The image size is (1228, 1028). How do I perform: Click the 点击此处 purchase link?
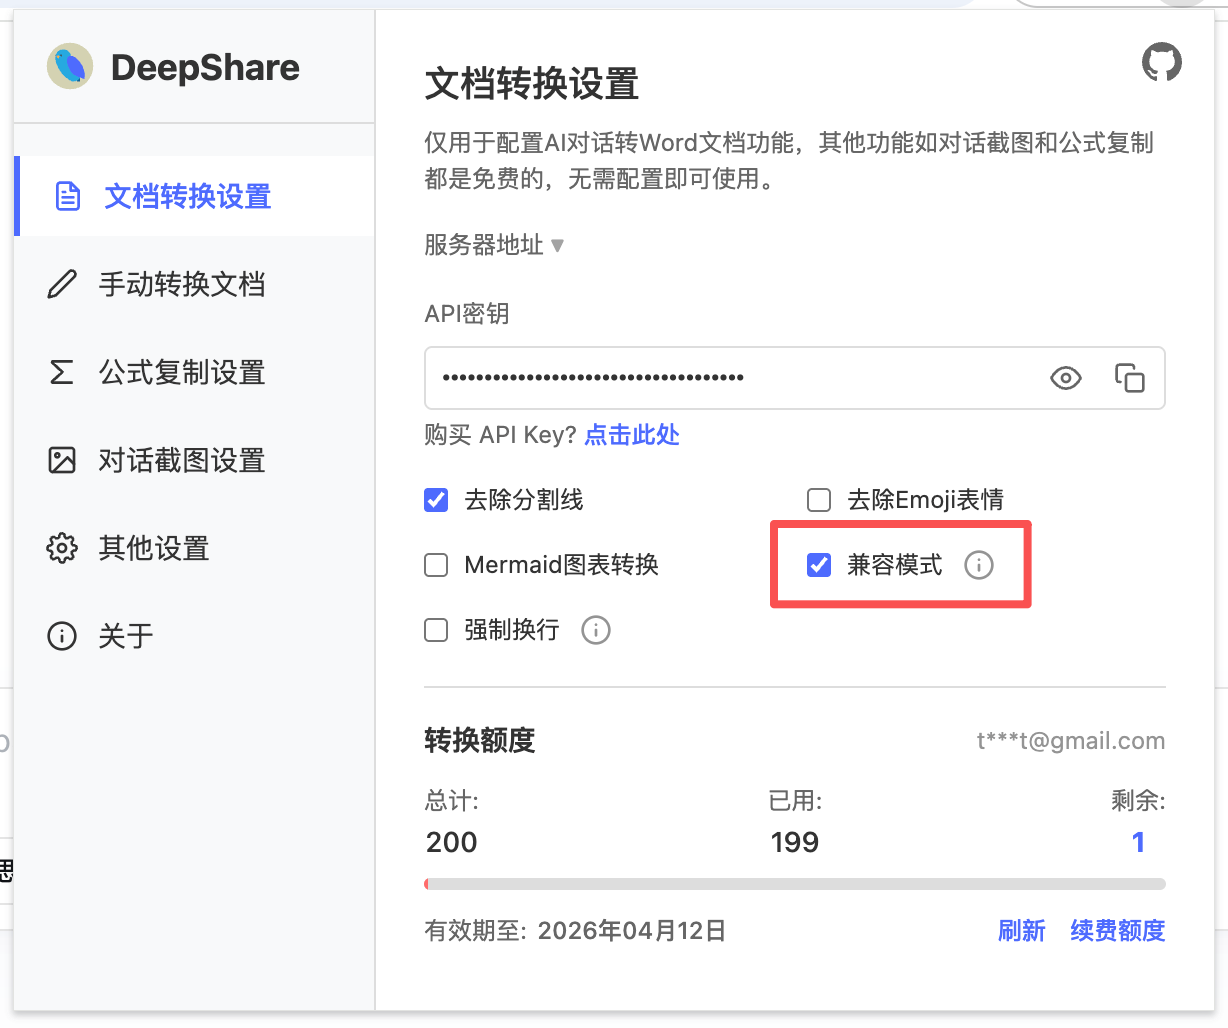631,435
